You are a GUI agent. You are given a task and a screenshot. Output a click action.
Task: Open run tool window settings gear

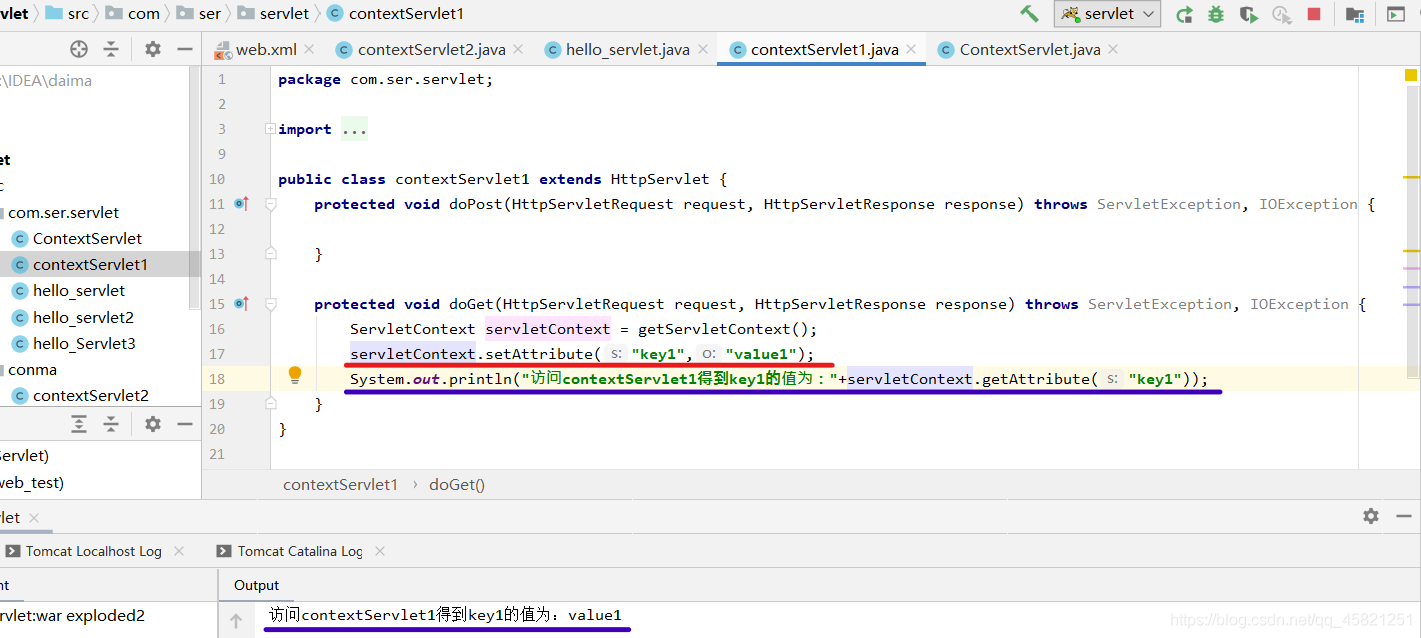(1371, 516)
